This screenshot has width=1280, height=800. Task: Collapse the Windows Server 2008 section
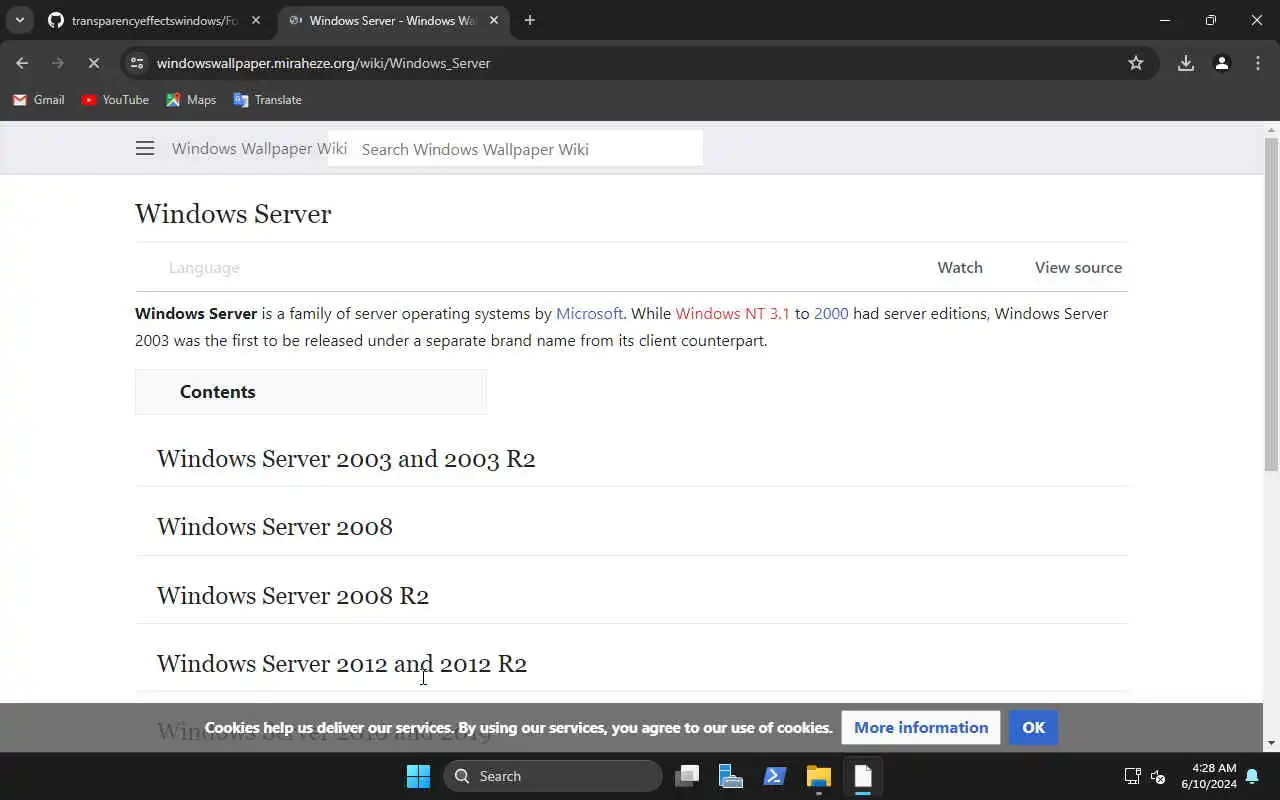pyautogui.click(x=275, y=527)
